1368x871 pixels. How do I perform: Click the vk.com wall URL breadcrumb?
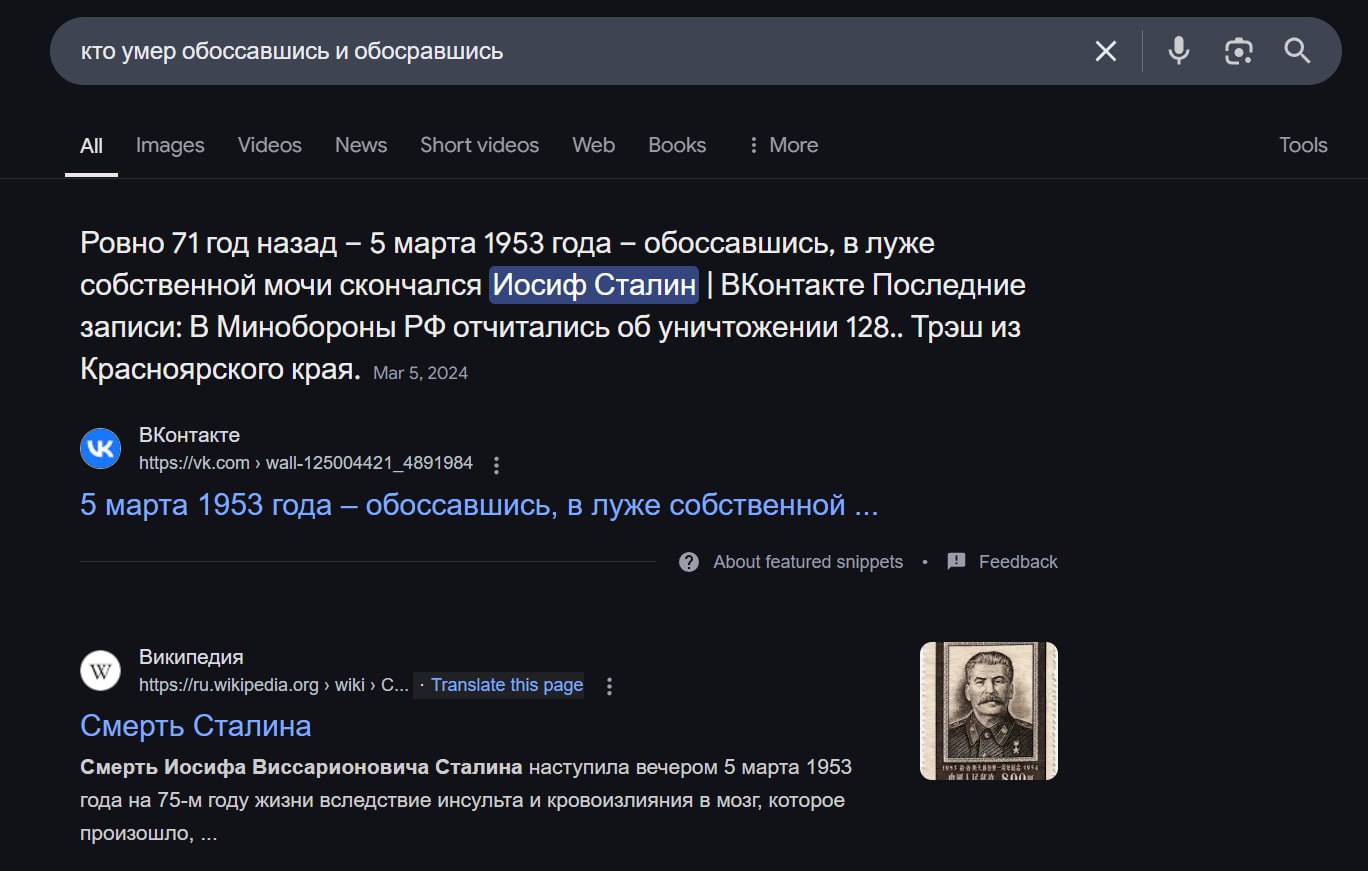point(306,464)
